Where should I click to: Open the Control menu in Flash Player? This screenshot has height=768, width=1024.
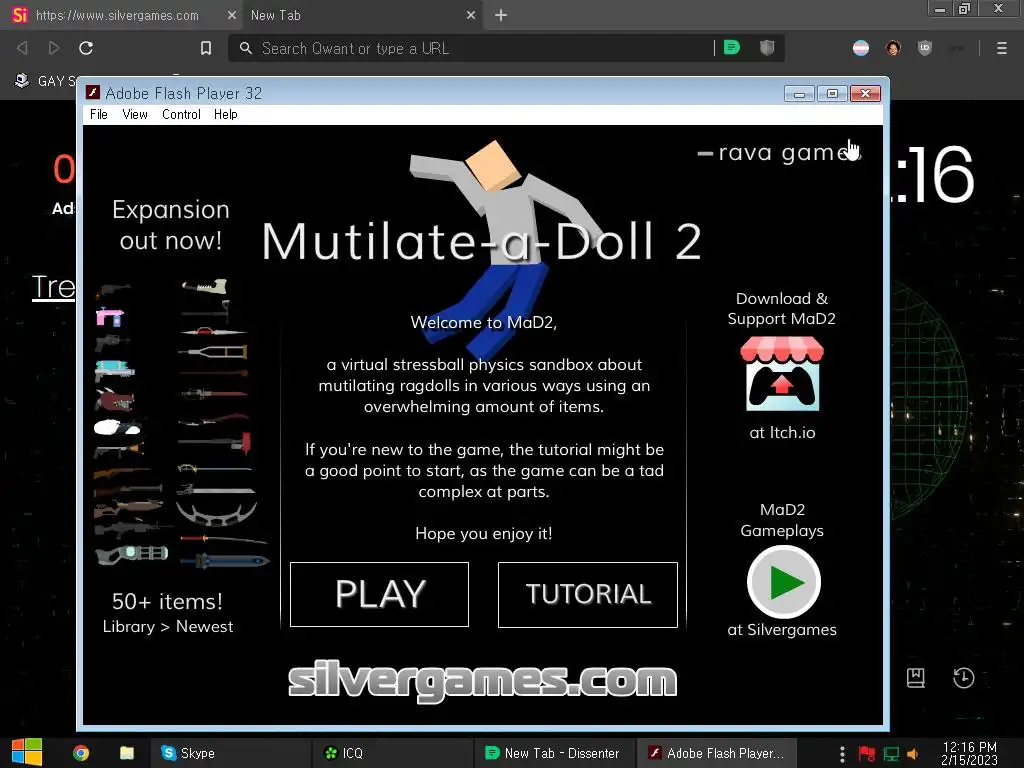pyautogui.click(x=181, y=114)
